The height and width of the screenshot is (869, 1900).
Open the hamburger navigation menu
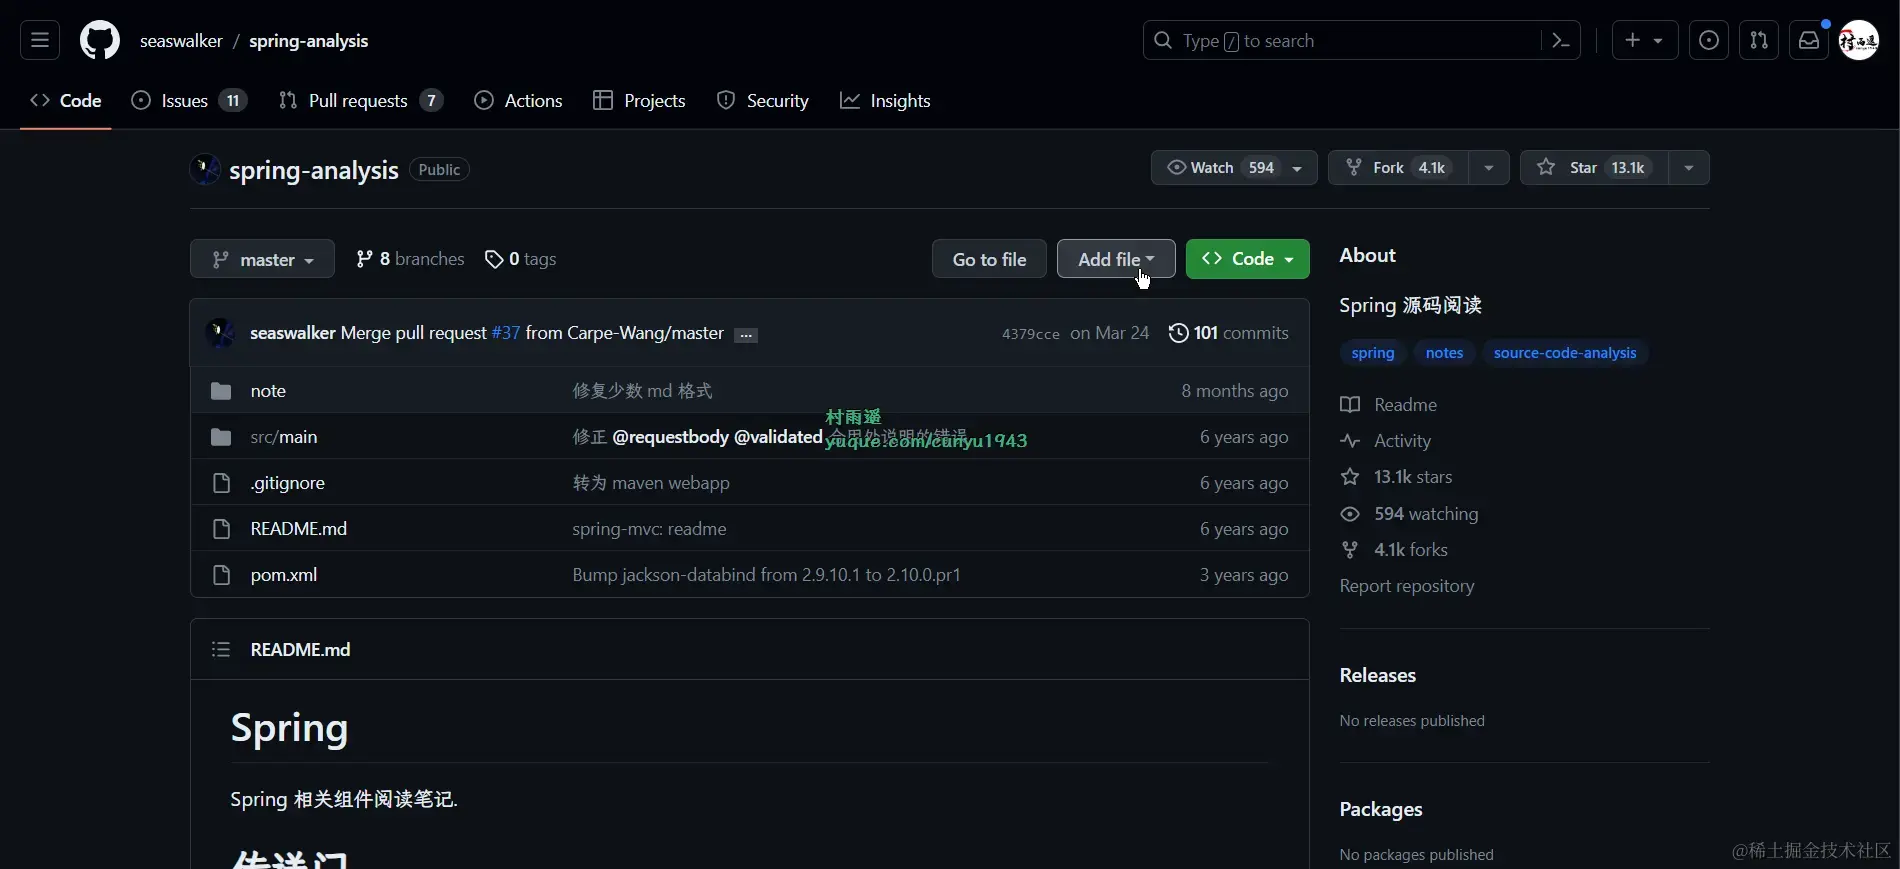pyautogui.click(x=40, y=41)
